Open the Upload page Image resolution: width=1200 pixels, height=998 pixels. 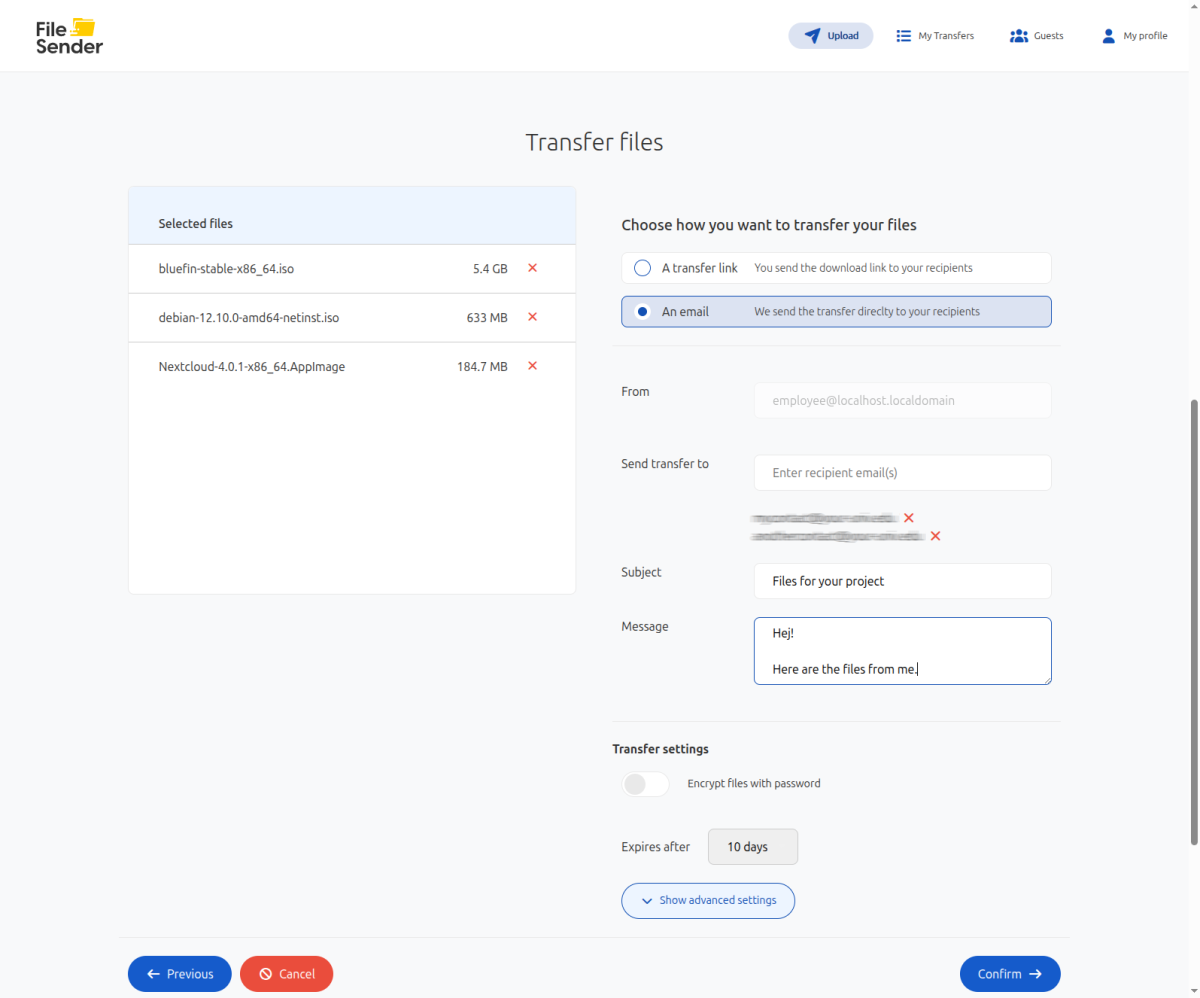click(830, 36)
